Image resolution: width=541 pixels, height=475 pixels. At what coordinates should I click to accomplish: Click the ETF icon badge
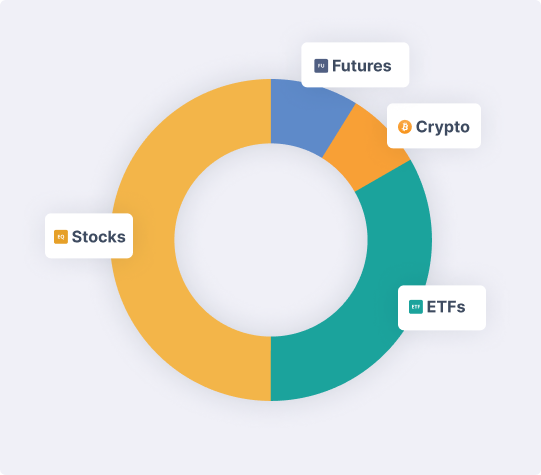(416, 307)
